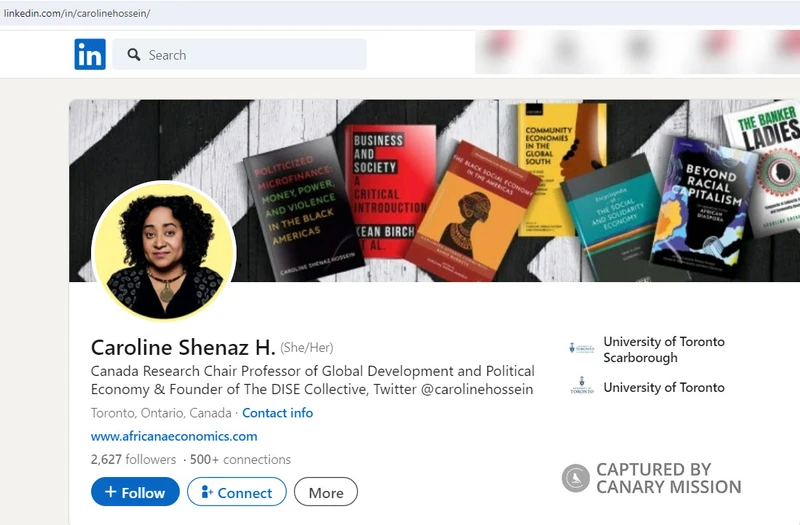Screen dimensions: 800x525
Task: Focus the Search input field
Action: click(239, 54)
